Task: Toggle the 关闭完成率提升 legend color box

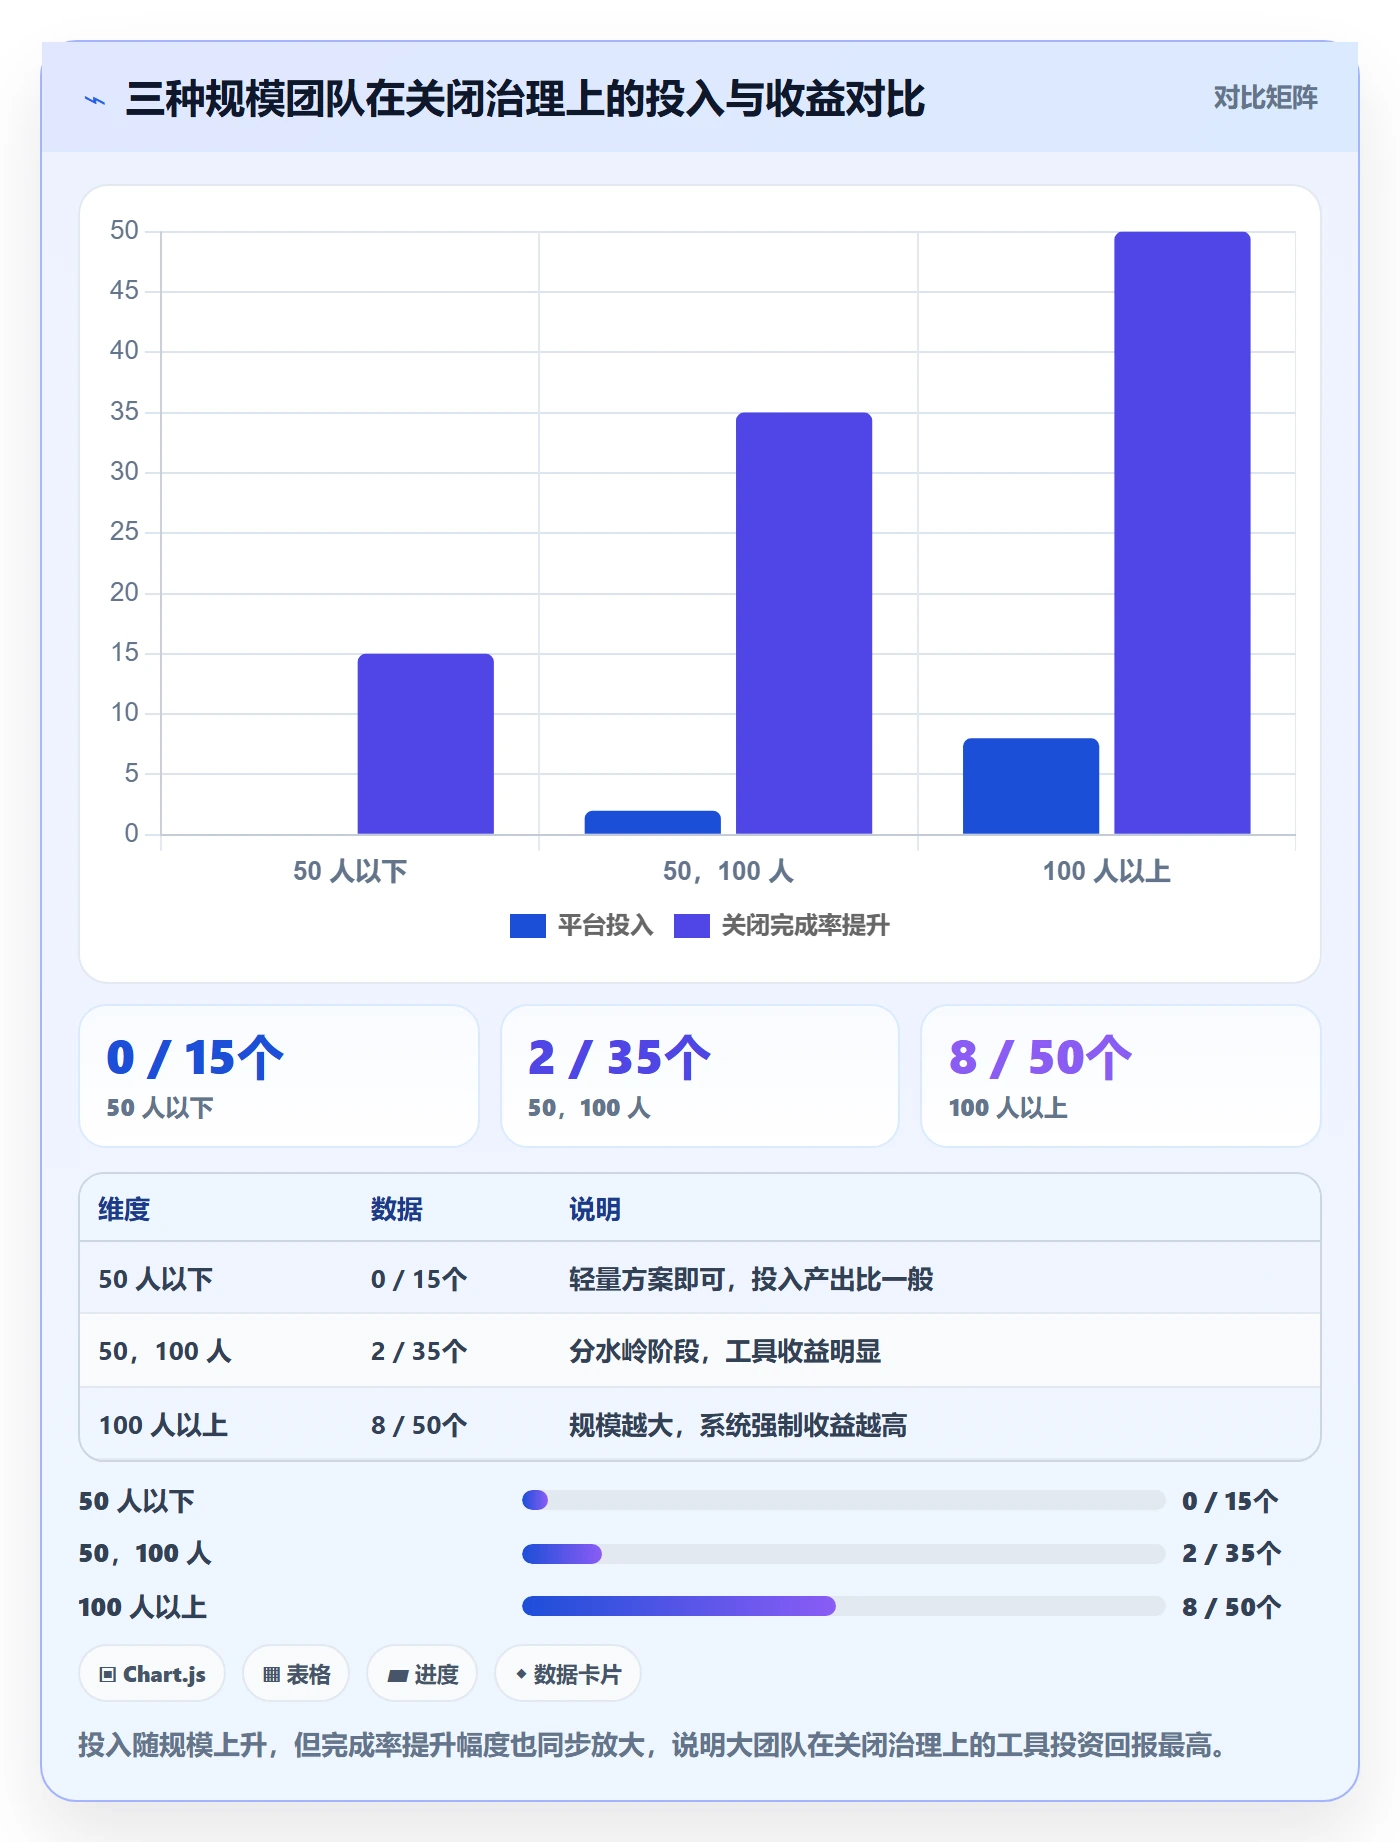Action: [691, 926]
